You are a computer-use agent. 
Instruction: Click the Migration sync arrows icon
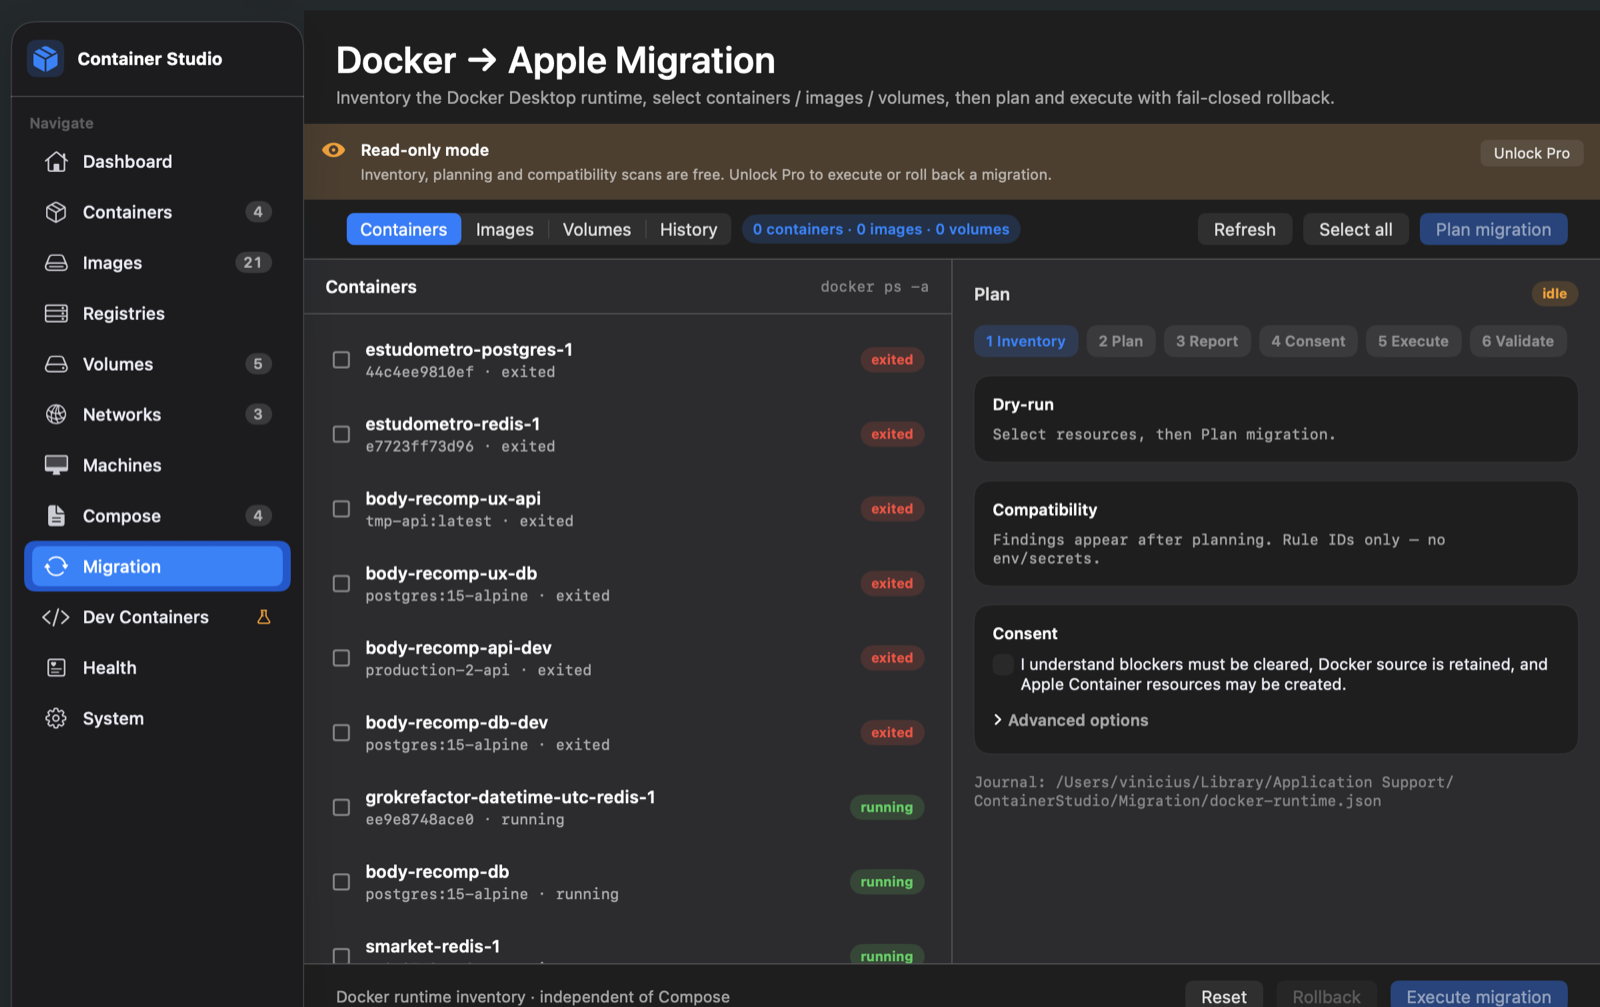pos(56,567)
